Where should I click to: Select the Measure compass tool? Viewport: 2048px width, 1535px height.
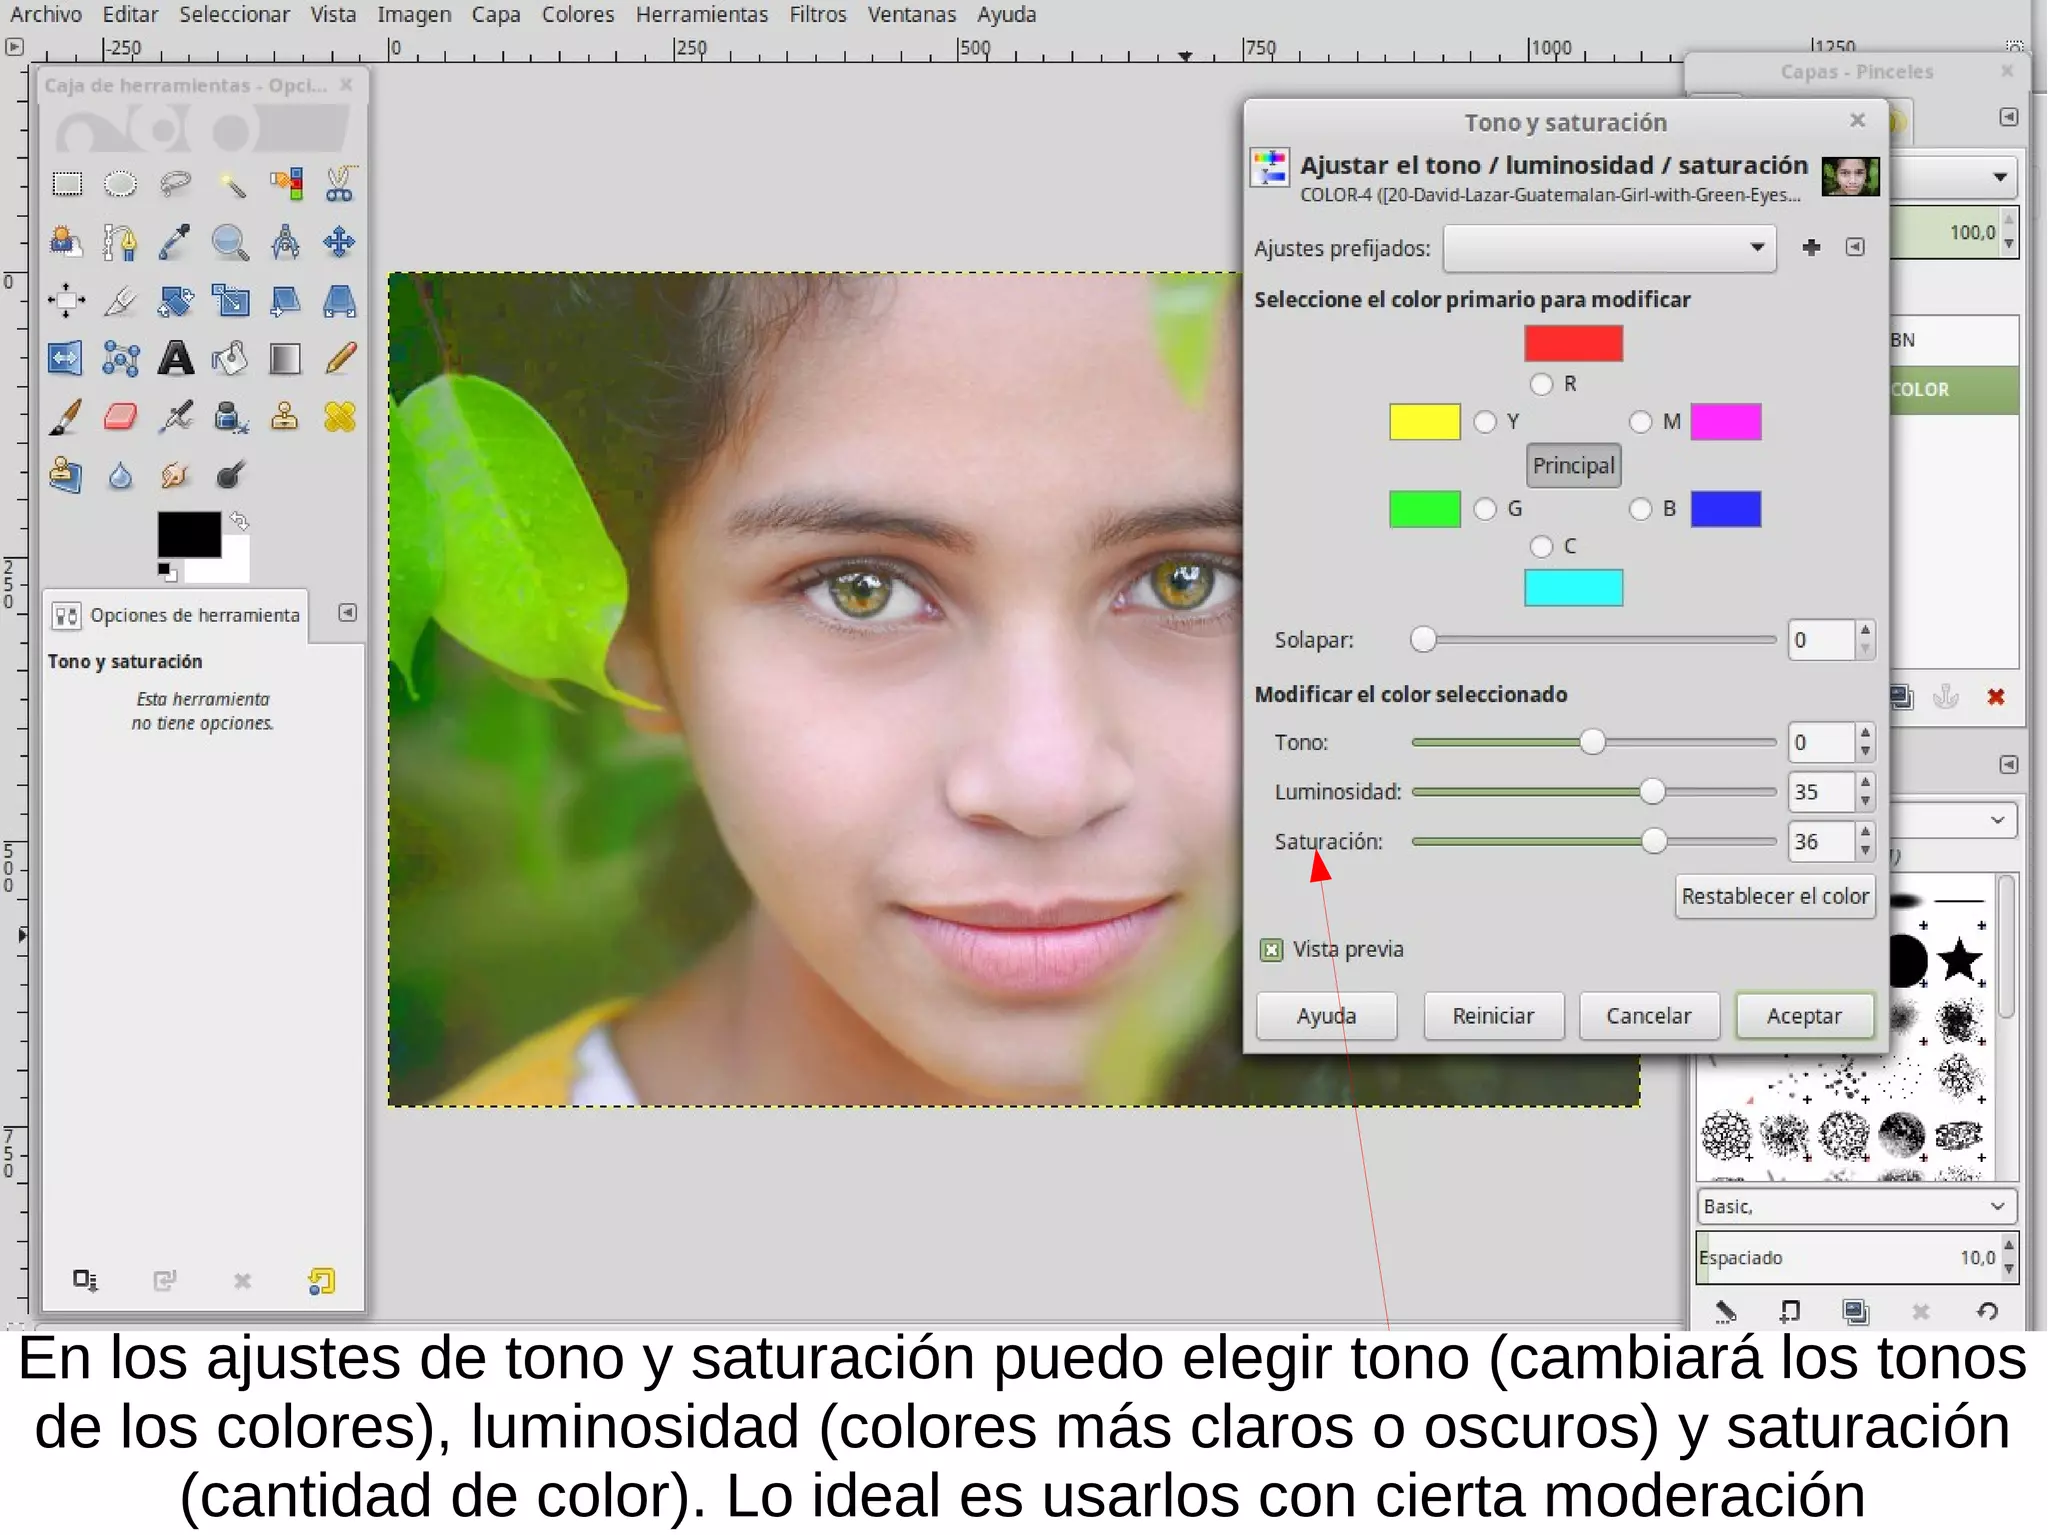[x=286, y=242]
